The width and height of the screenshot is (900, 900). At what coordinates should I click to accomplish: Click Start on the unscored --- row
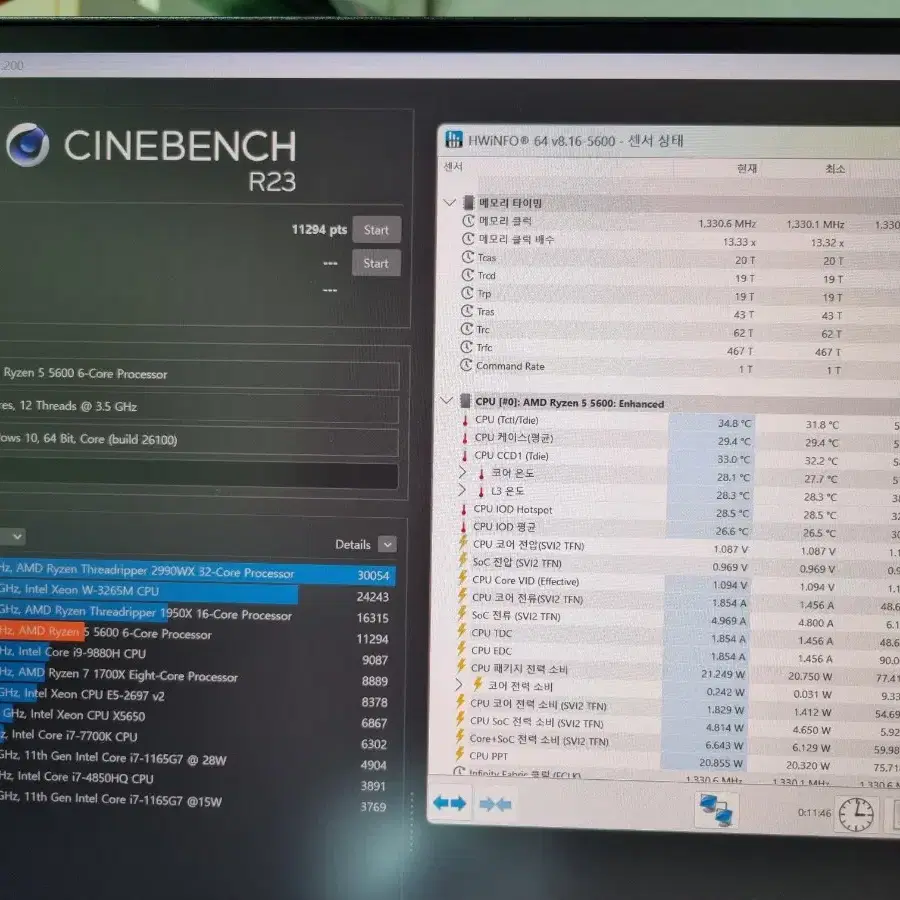[x=376, y=263]
